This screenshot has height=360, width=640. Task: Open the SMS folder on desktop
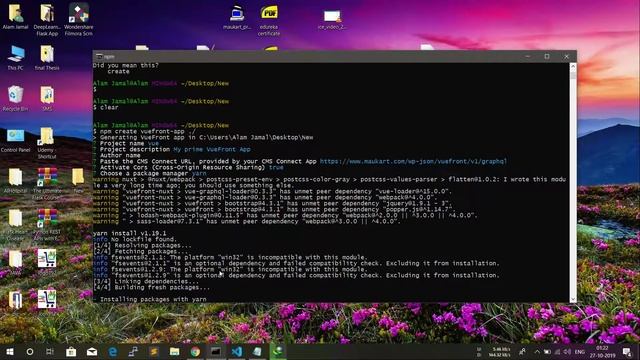[47, 99]
